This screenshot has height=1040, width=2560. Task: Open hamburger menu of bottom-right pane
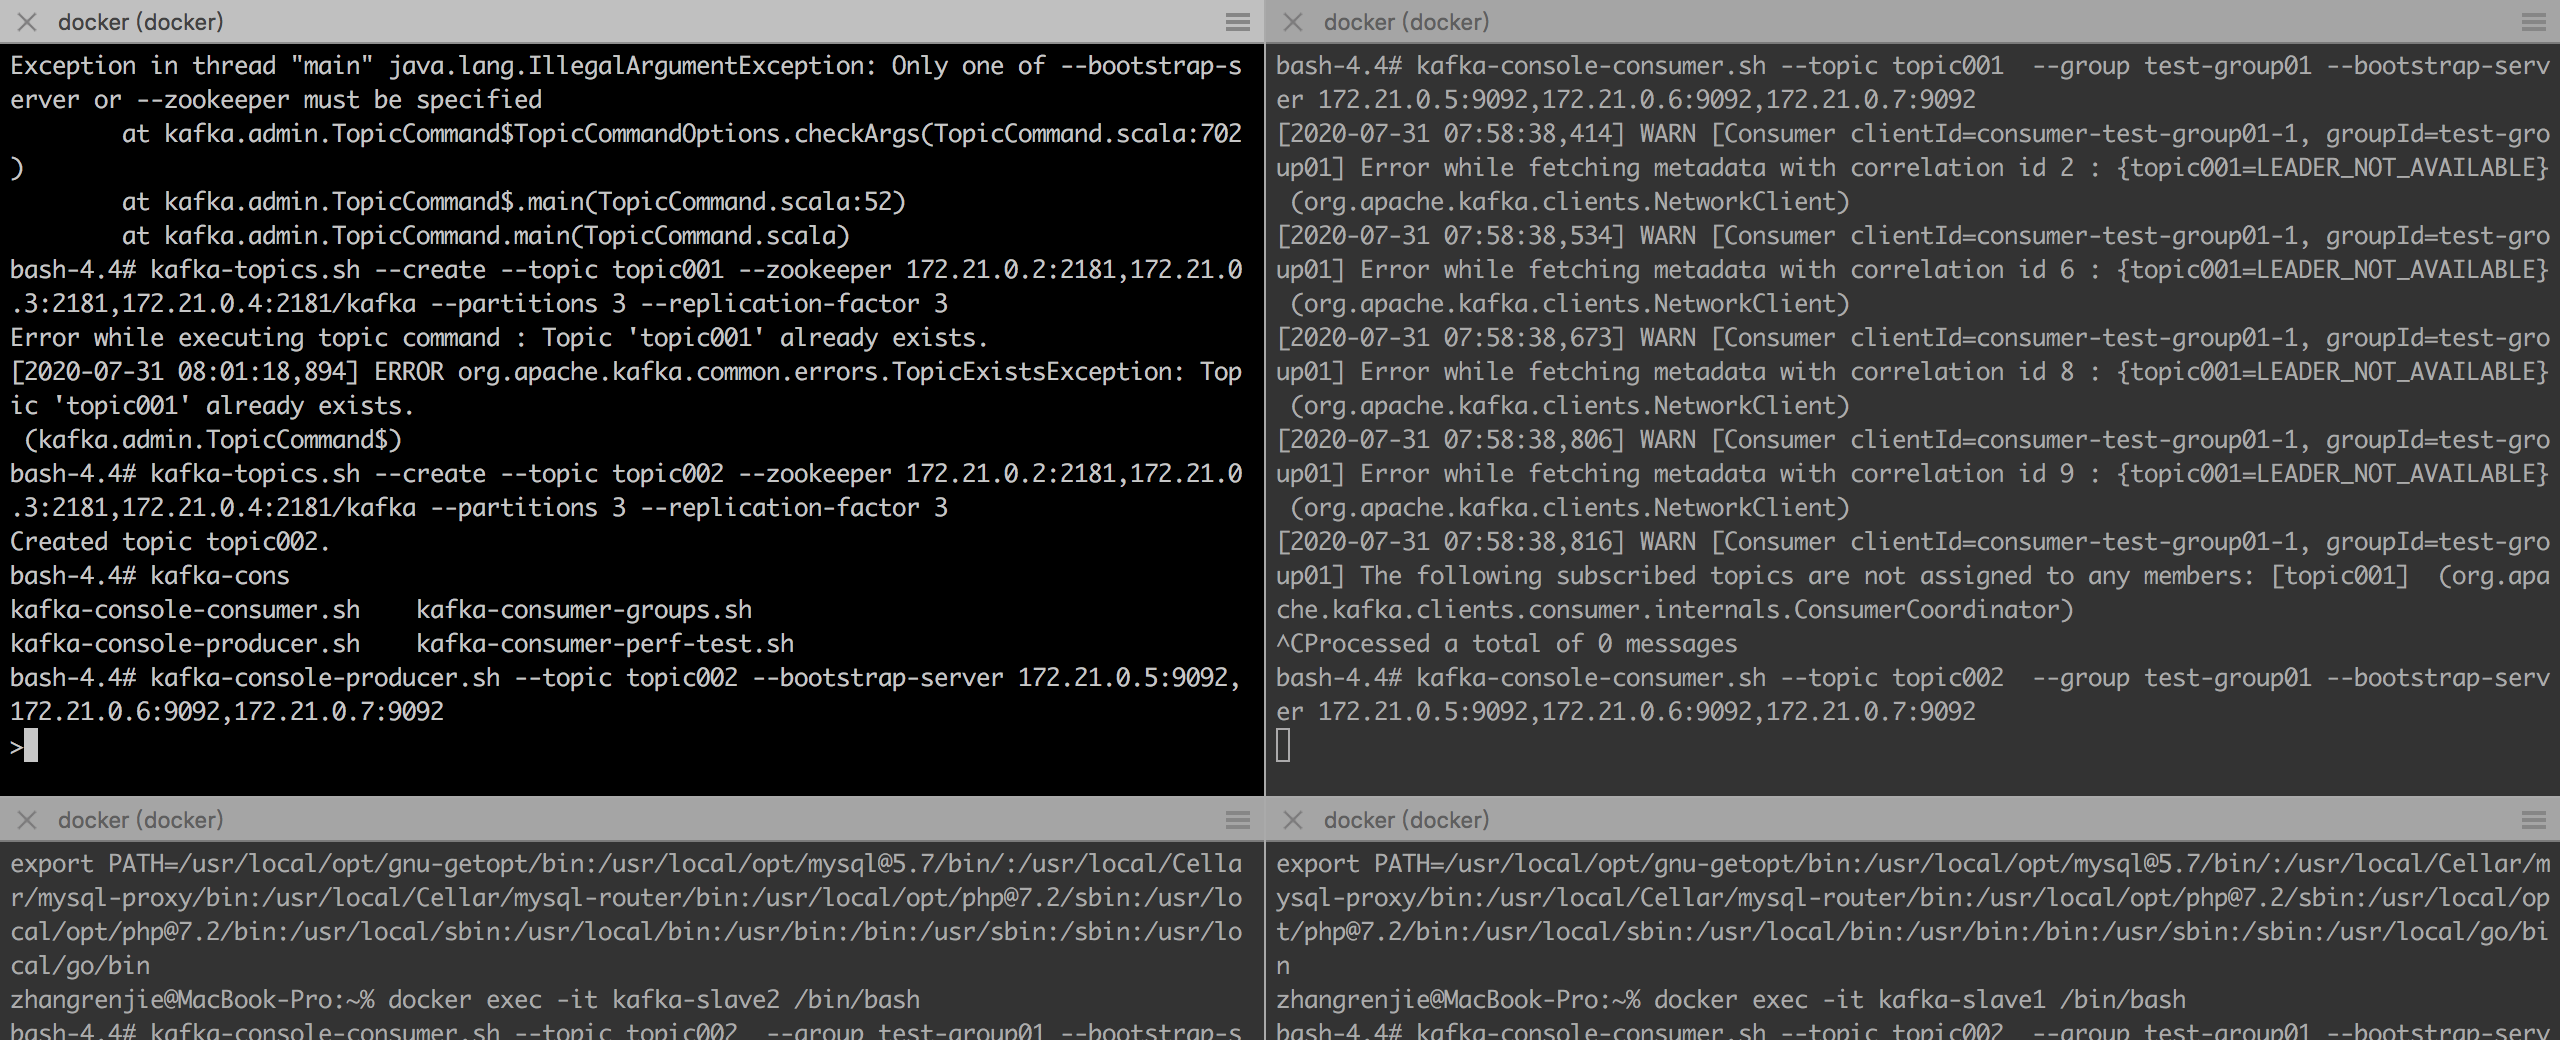tap(2534, 820)
